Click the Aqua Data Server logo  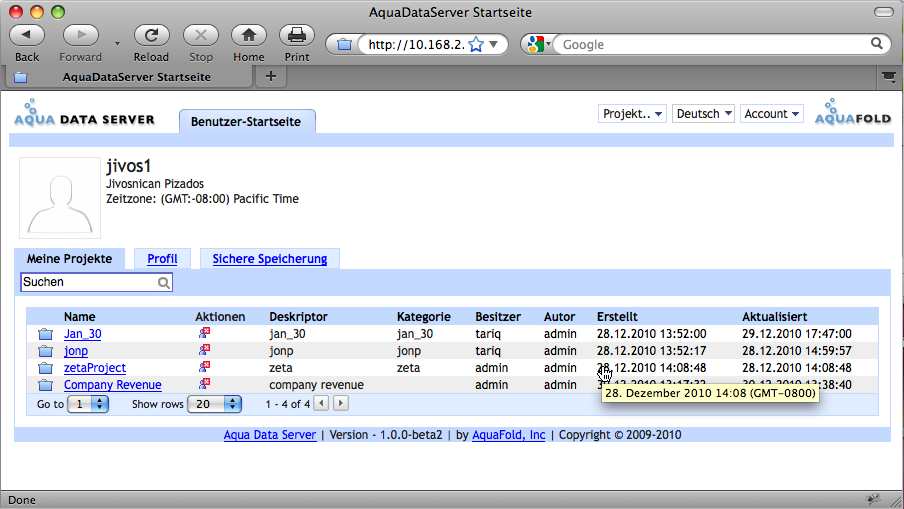(84, 112)
